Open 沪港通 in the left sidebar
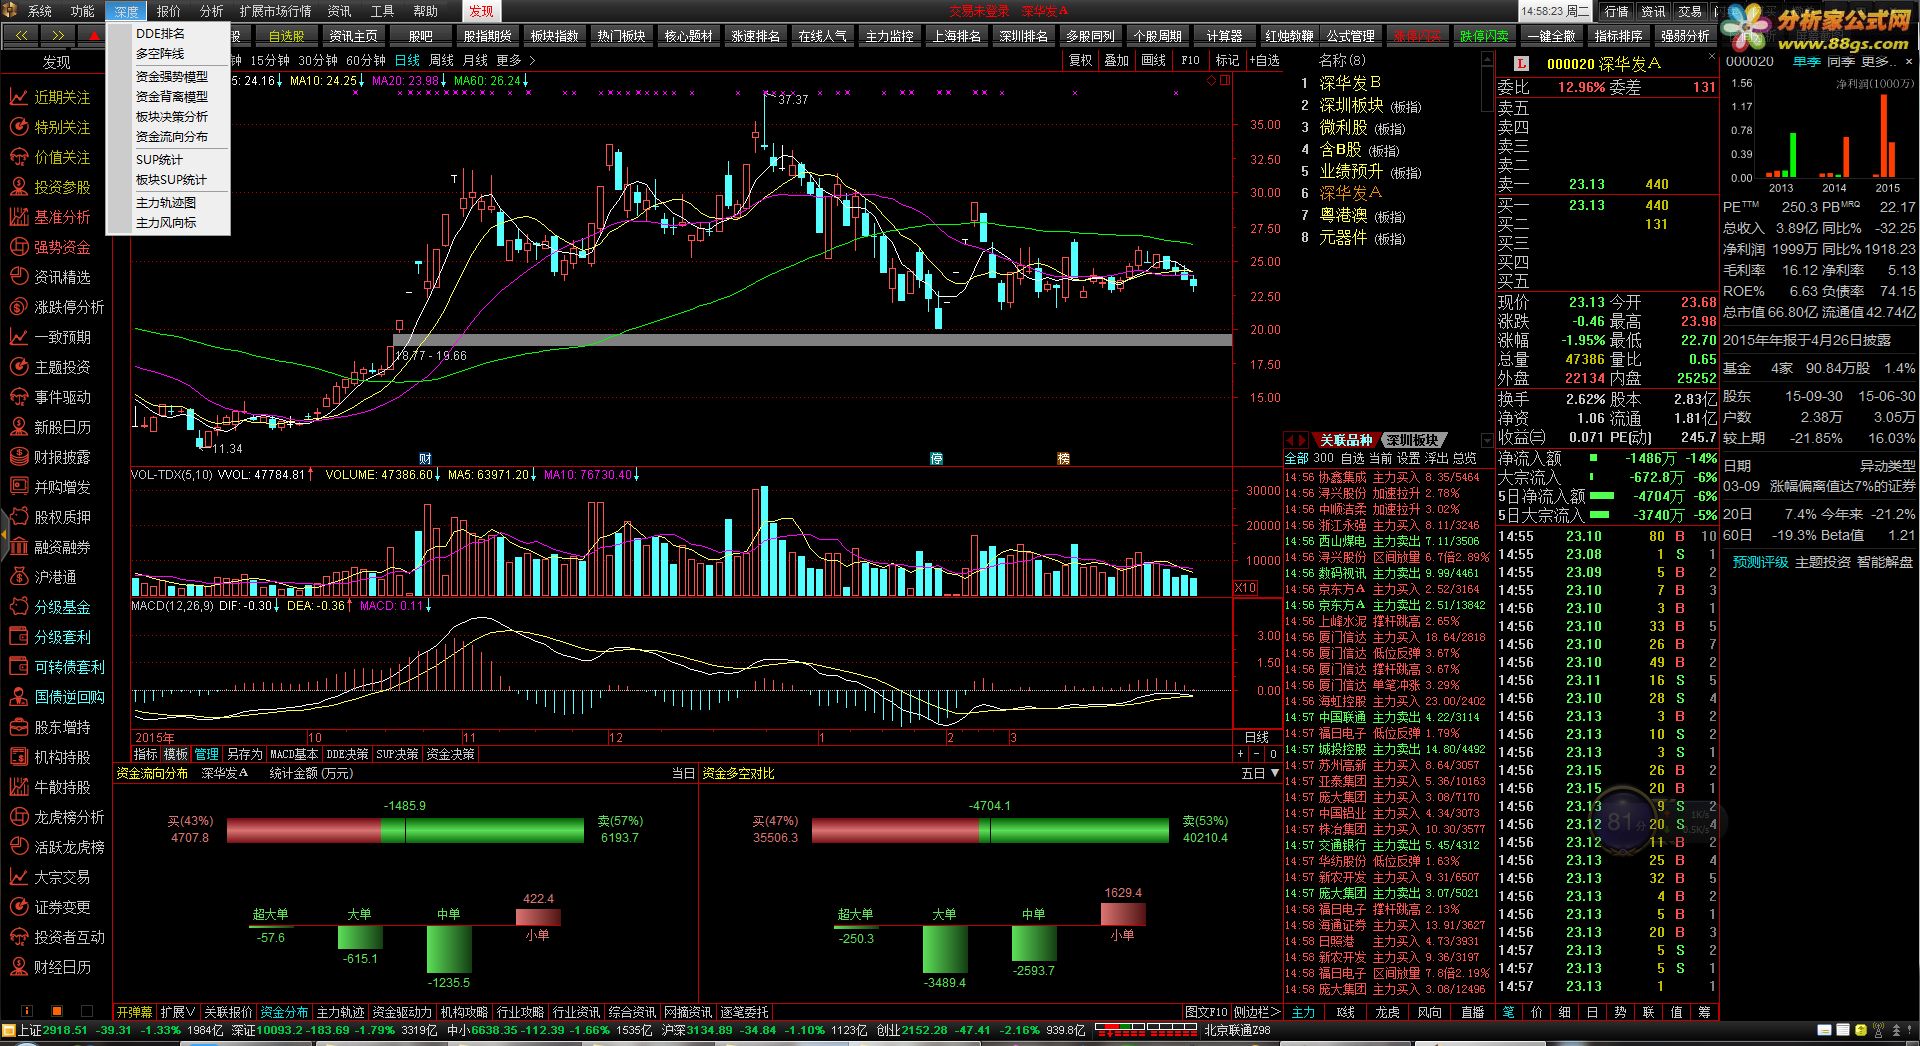This screenshot has width=1920, height=1046. coord(55,577)
